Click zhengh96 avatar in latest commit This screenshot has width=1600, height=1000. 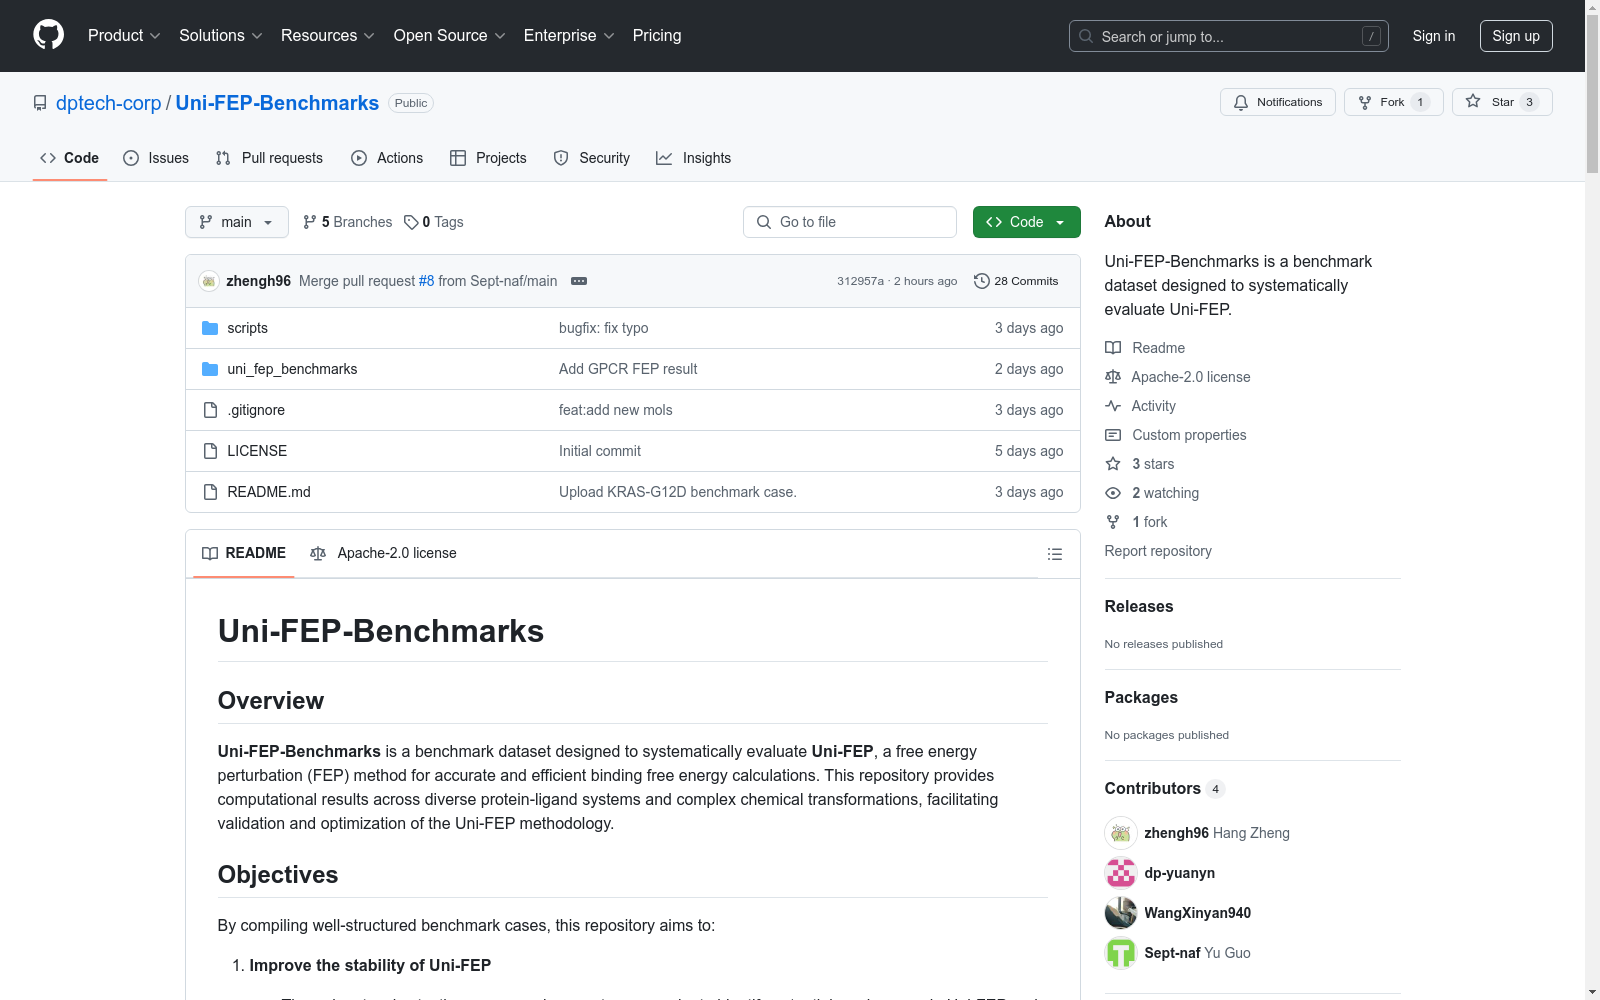[209, 281]
